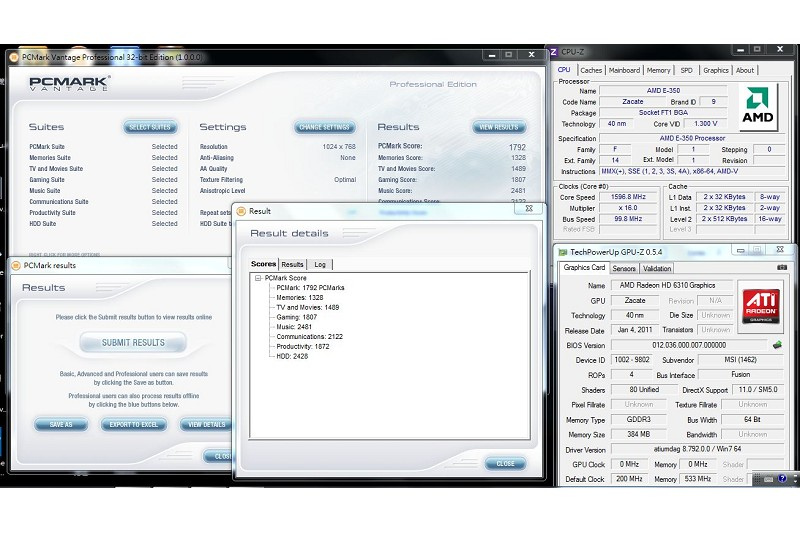800x533 pixels.
Task: Click 'HDD Suite' row in Suites list
Action: click(x=103, y=224)
